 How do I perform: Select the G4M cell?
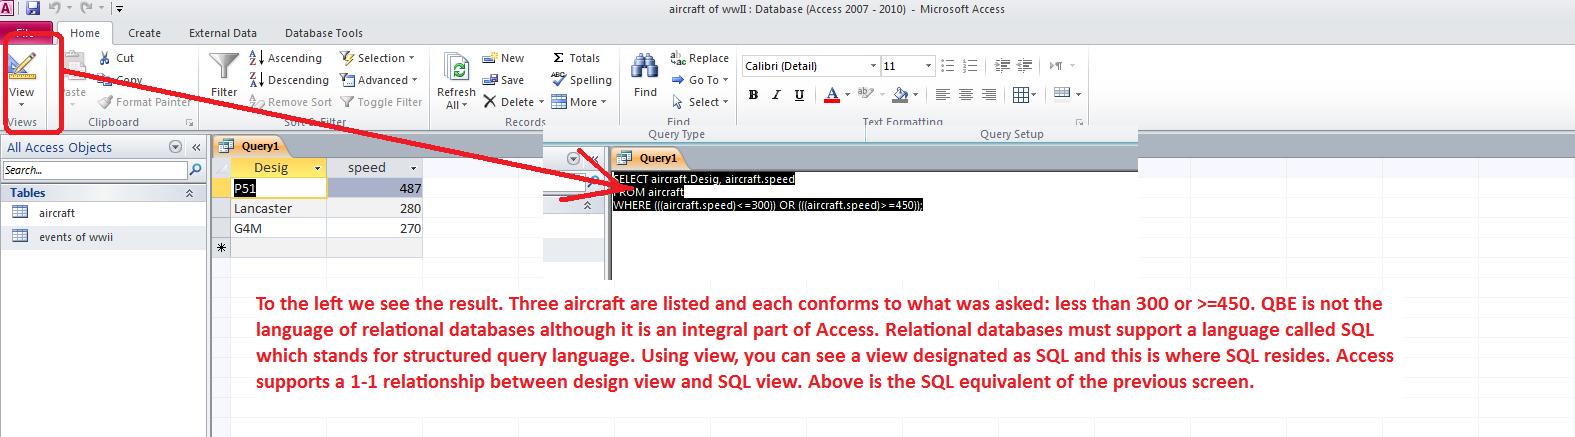tap(278, 228)
